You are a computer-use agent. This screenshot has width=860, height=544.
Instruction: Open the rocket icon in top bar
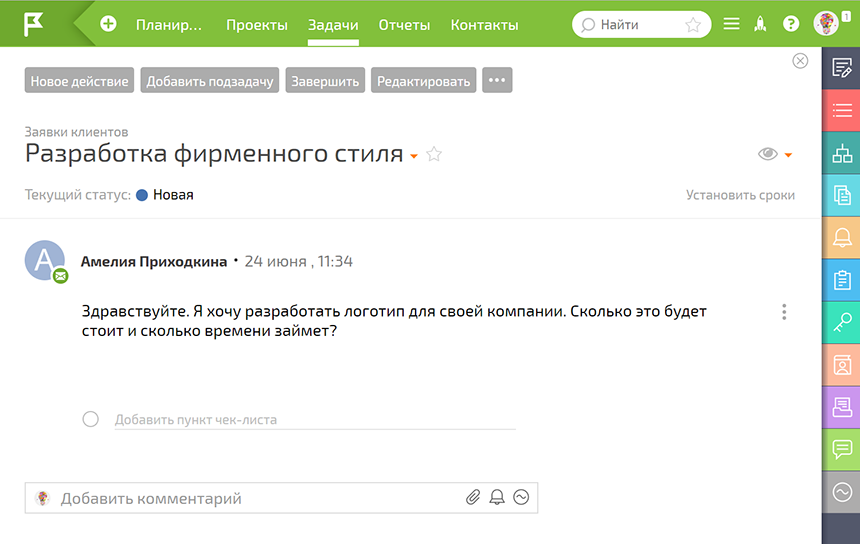[760, 25]
